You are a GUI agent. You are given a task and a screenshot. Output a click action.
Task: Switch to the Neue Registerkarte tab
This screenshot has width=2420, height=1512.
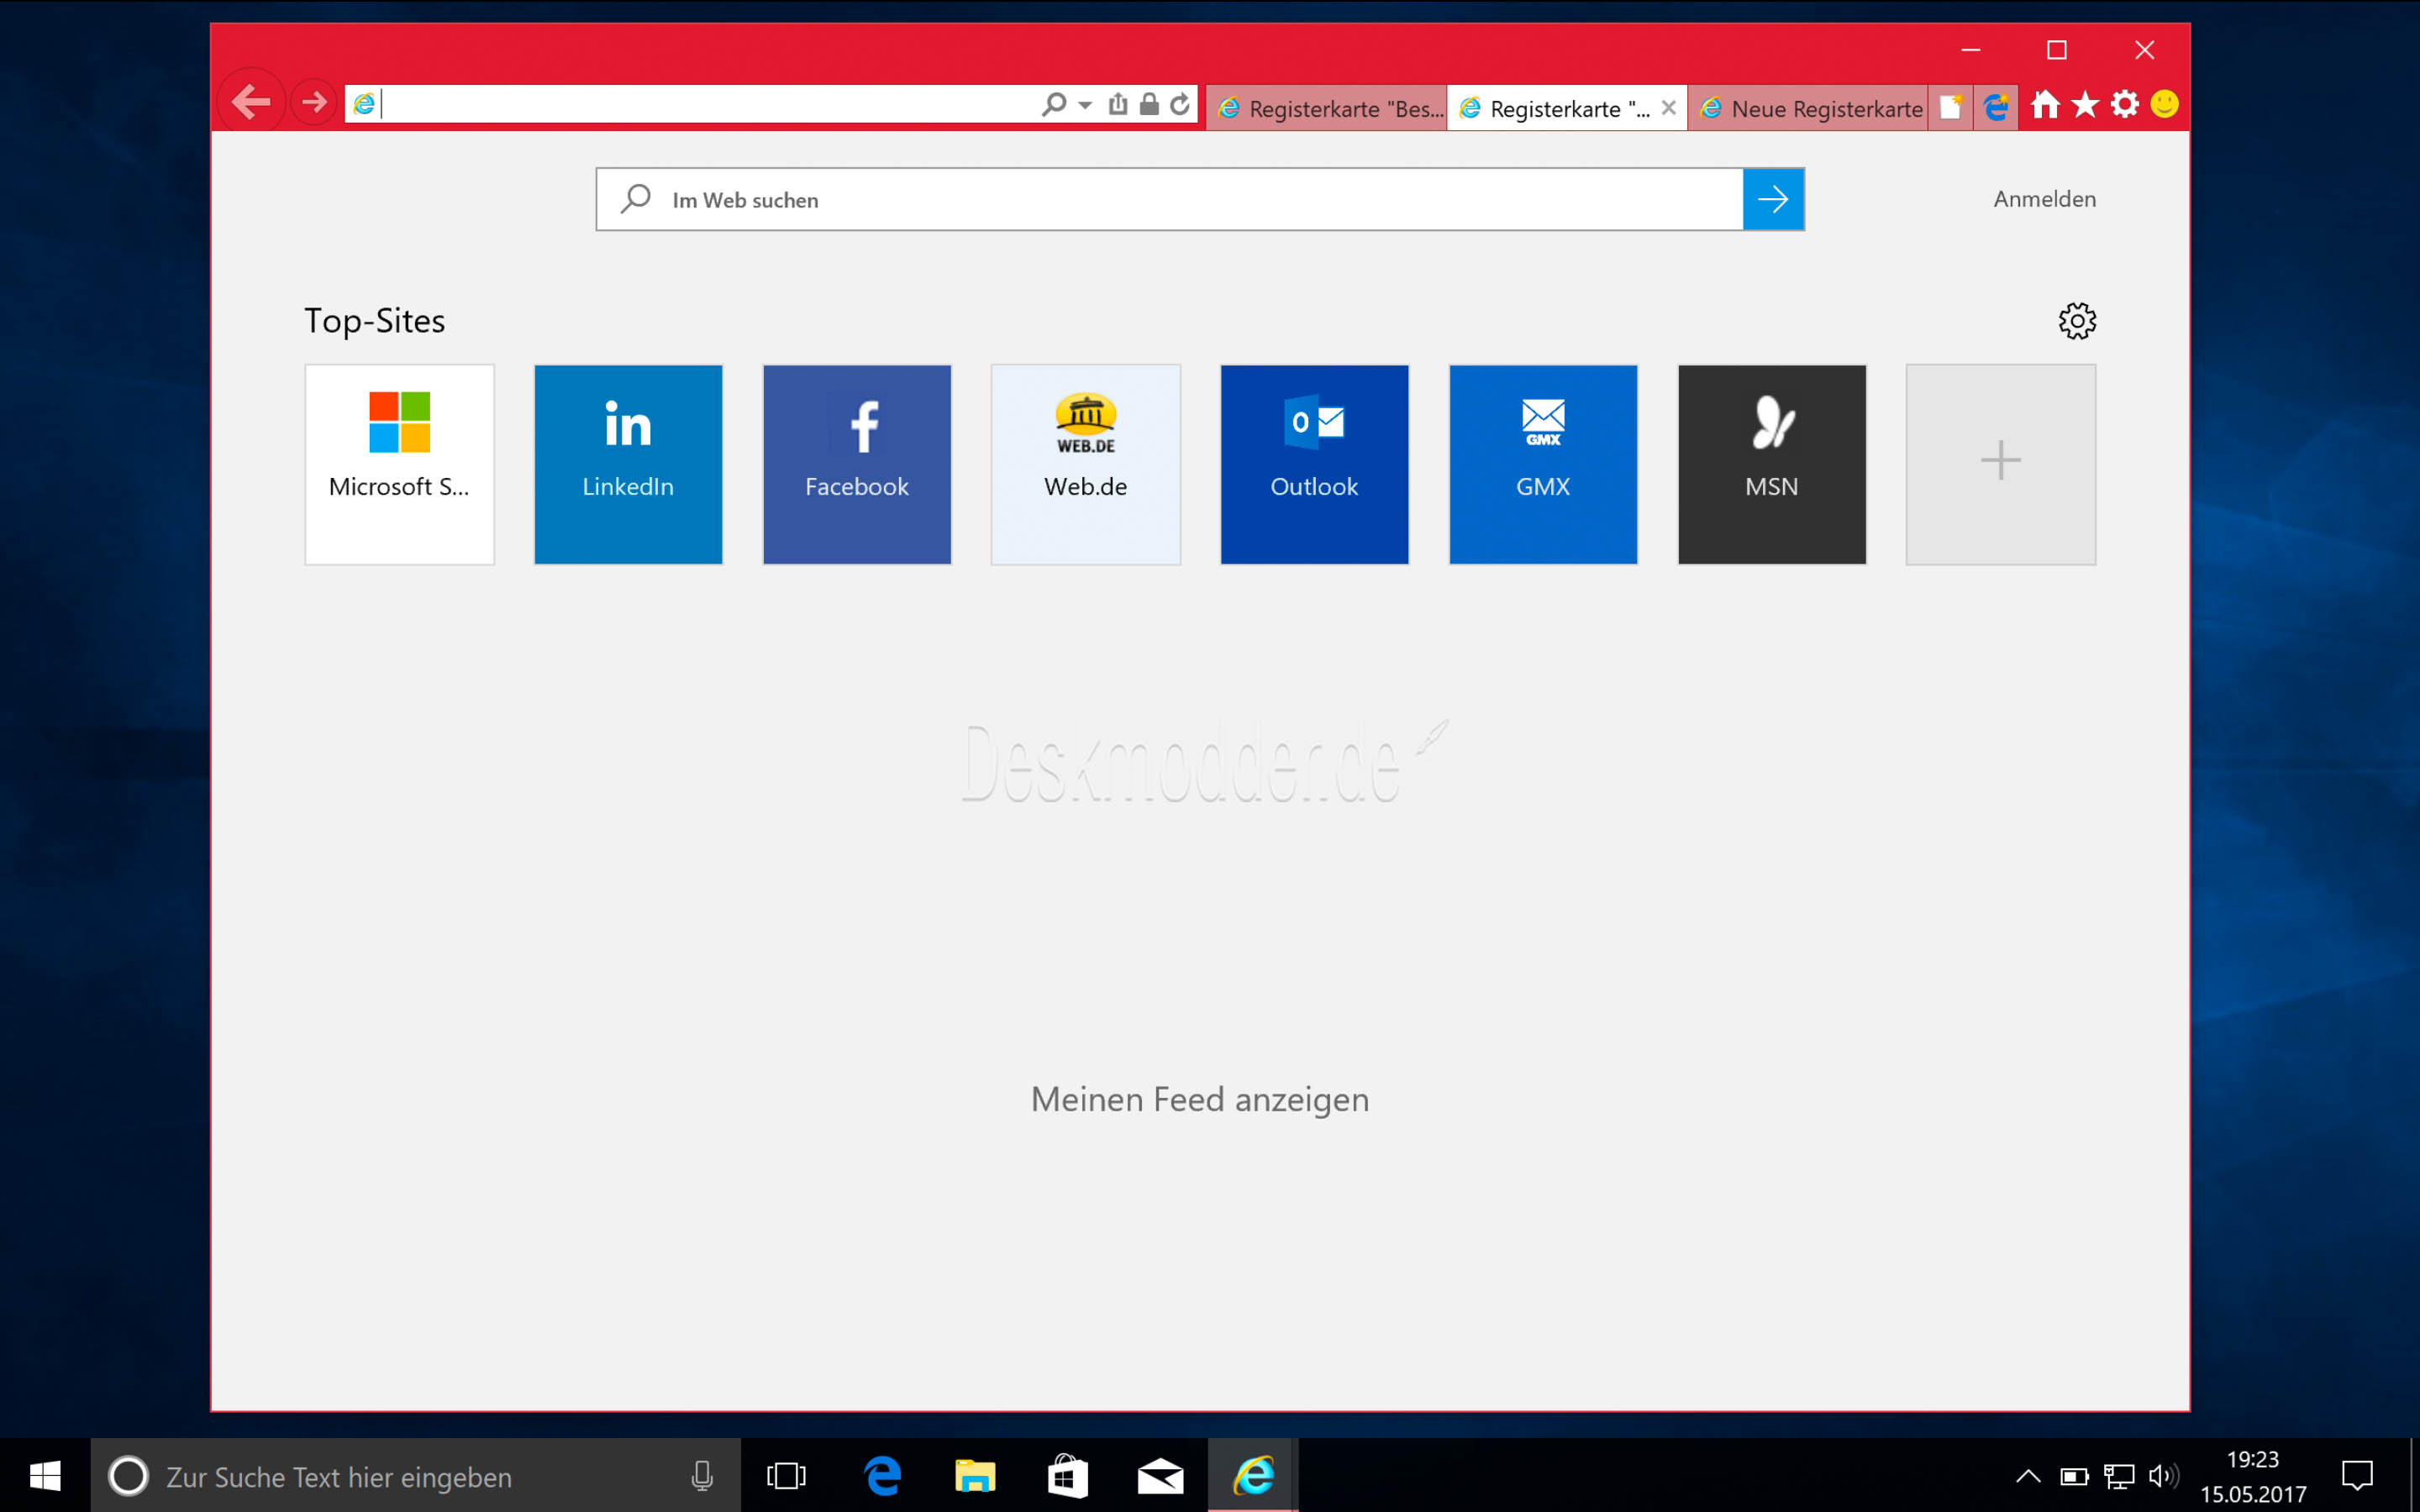tap(1808, 108)
